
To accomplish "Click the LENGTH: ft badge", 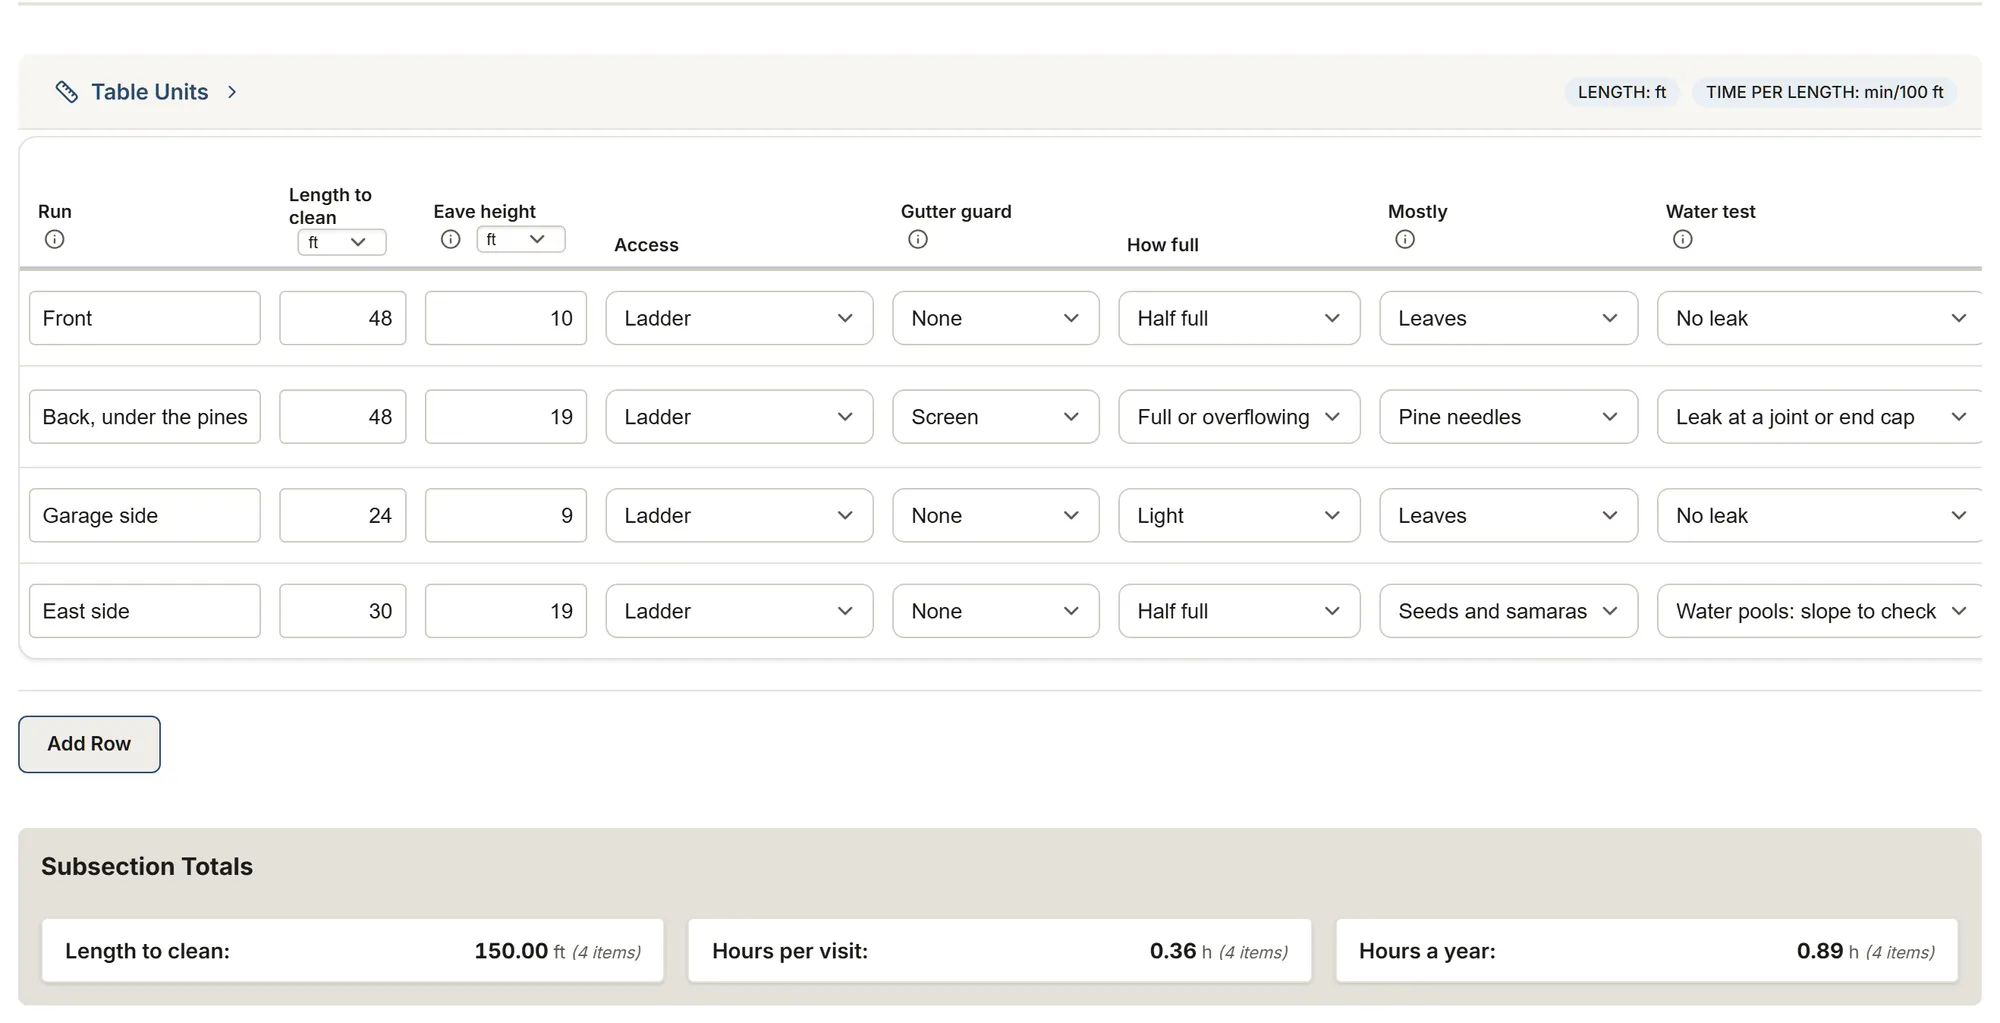I will tap(1622, 92).
